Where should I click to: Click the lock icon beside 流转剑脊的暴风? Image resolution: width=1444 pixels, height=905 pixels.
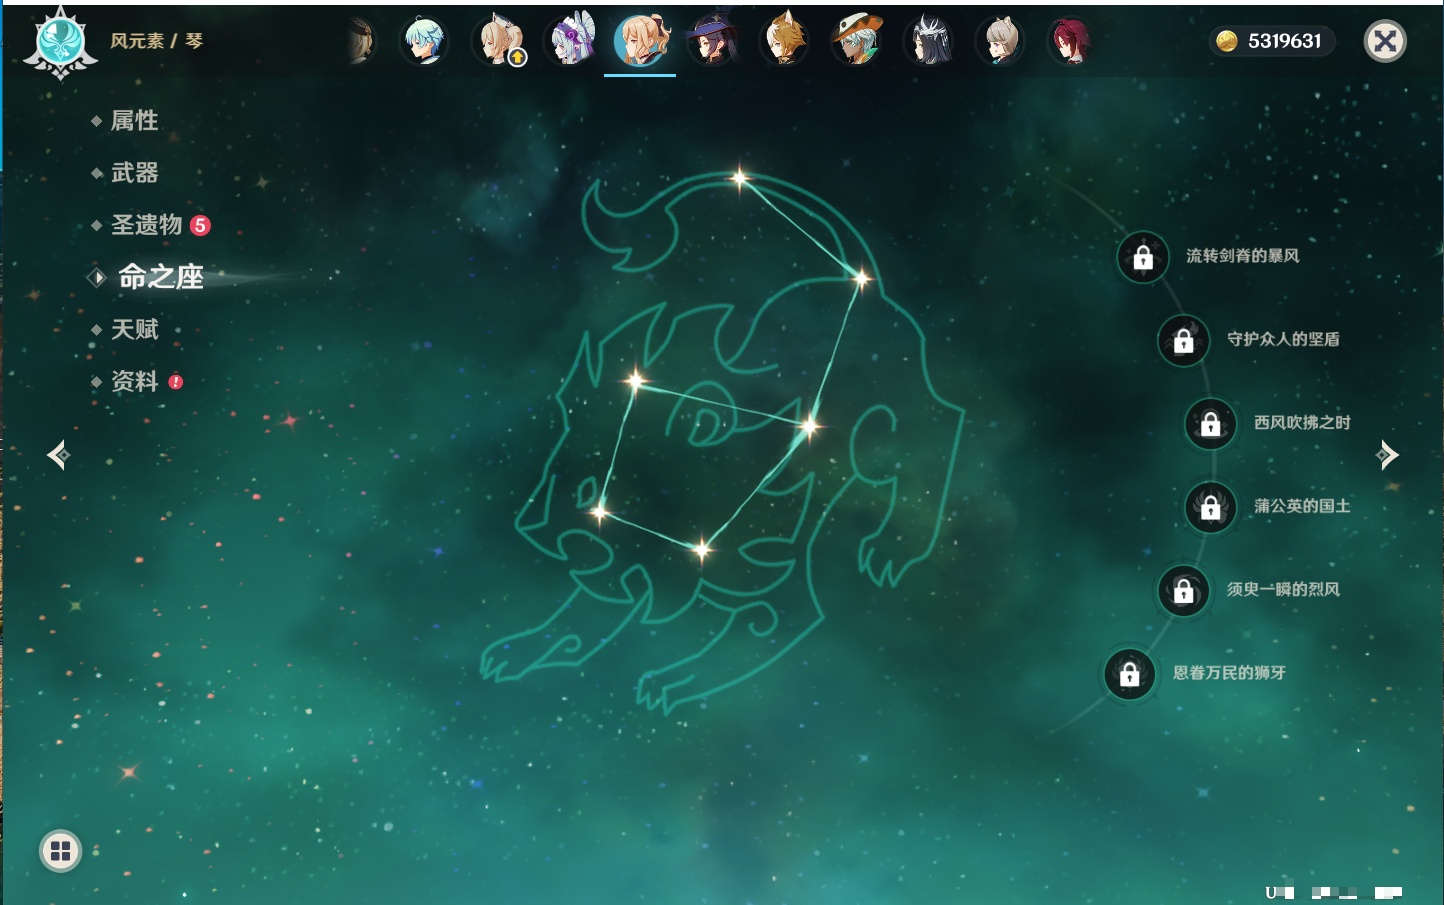pos(1143,258)
